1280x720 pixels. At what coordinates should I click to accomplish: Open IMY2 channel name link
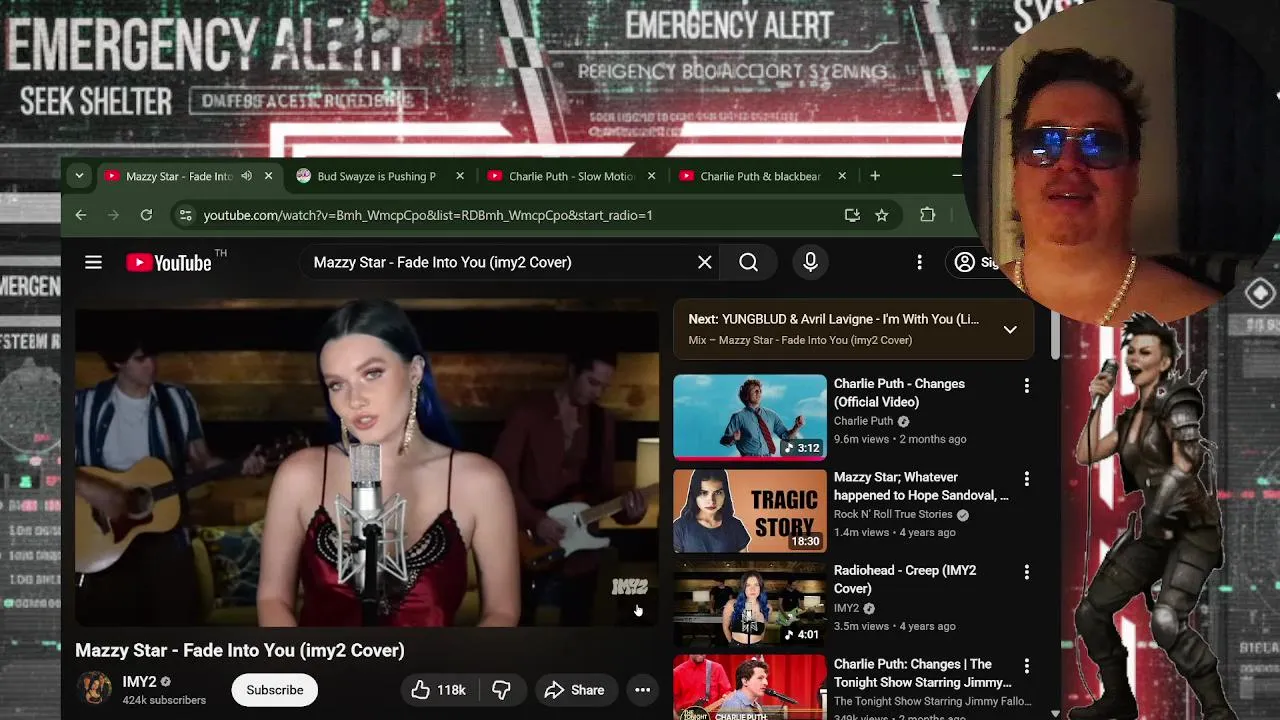139,682
